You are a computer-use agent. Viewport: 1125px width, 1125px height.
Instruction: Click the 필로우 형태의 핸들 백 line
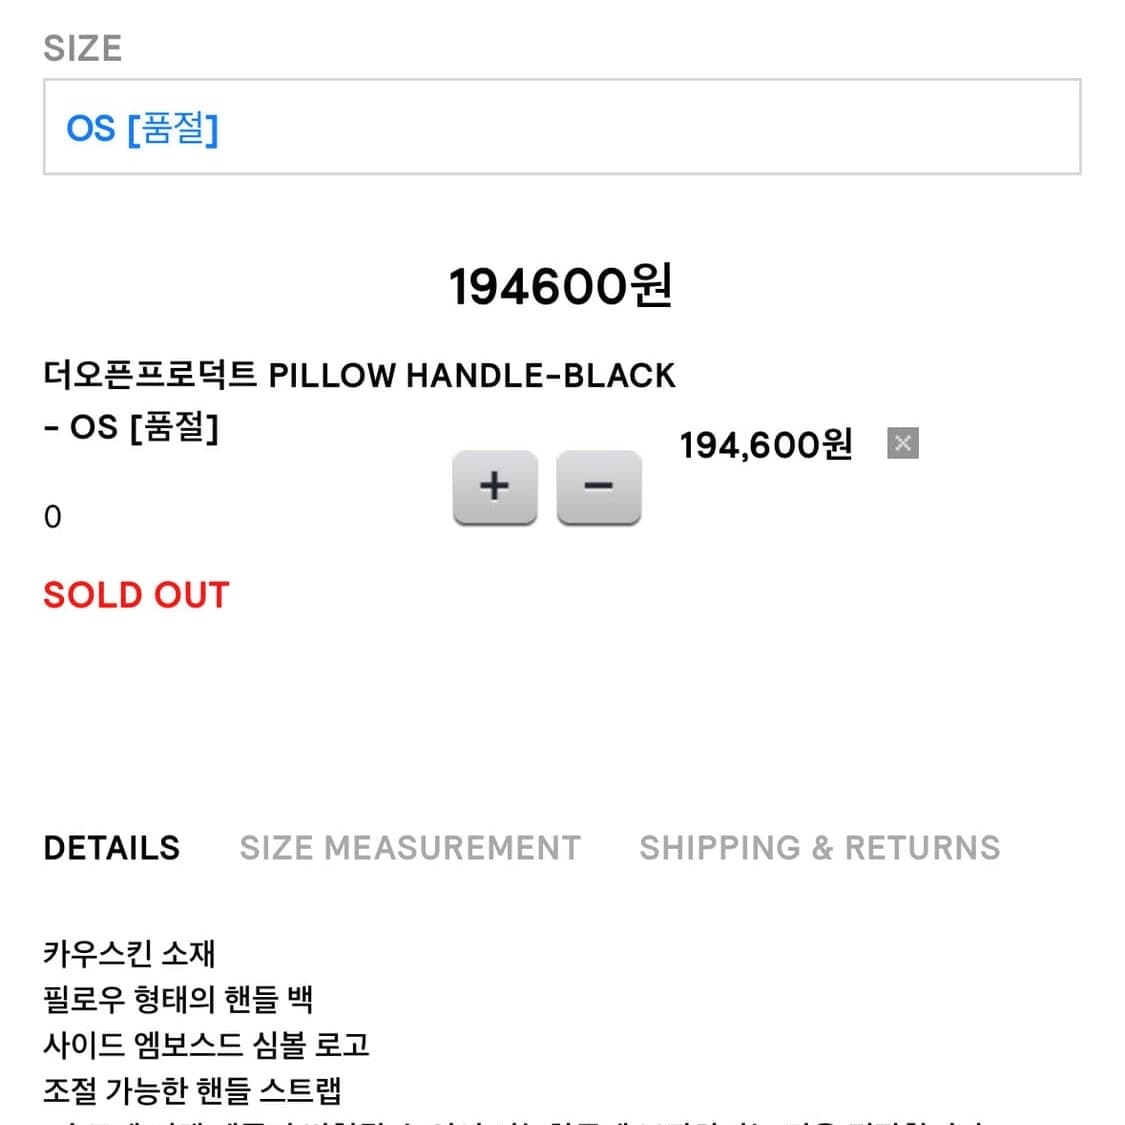click(178, 999)
